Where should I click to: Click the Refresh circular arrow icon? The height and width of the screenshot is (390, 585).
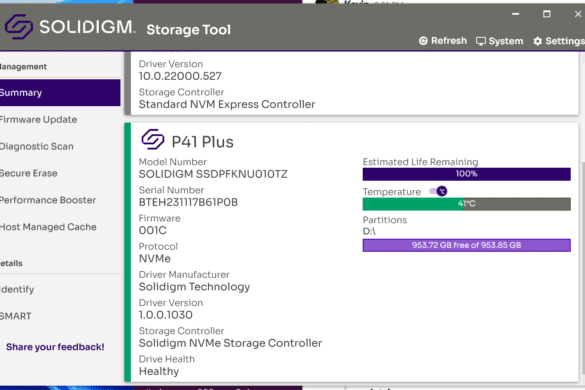click(423, 41)
